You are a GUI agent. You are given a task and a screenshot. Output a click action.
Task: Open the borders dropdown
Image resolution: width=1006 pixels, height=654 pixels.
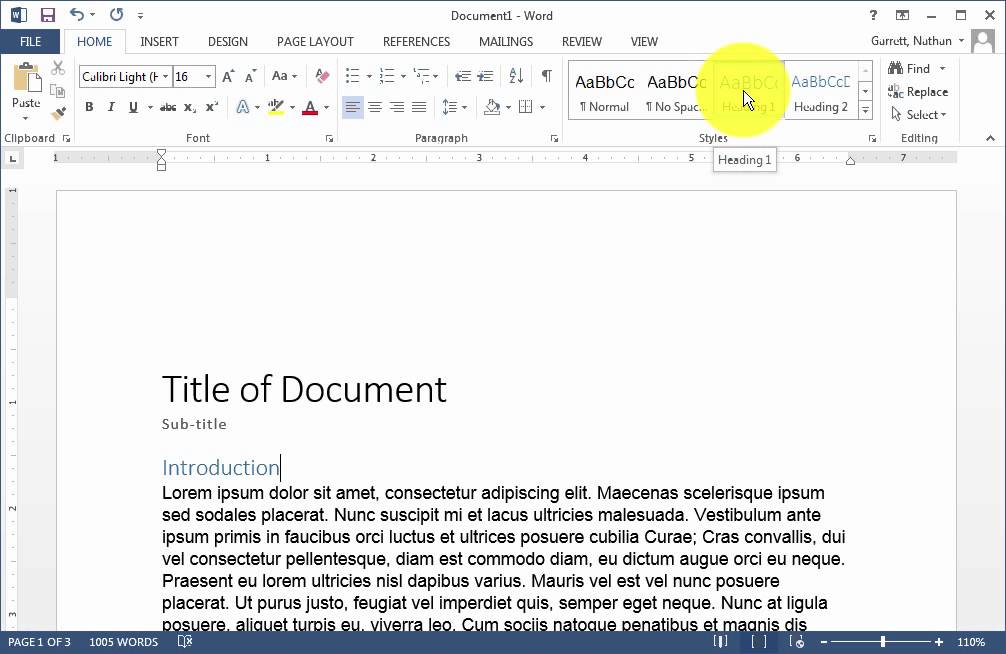pyautogui.click(x=542, y=107)
